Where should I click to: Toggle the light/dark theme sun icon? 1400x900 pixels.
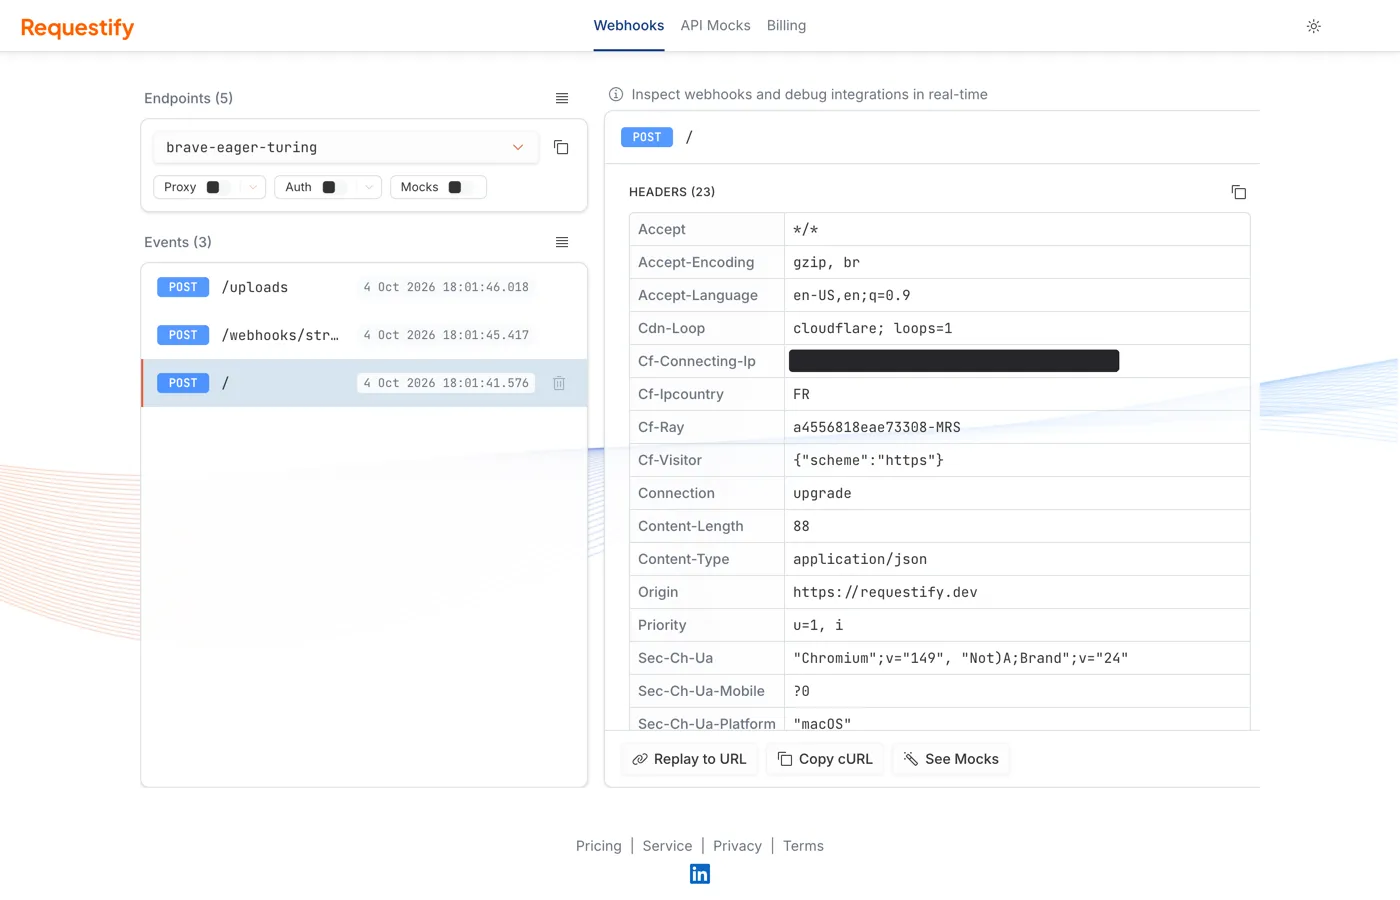click(1314, 26)
